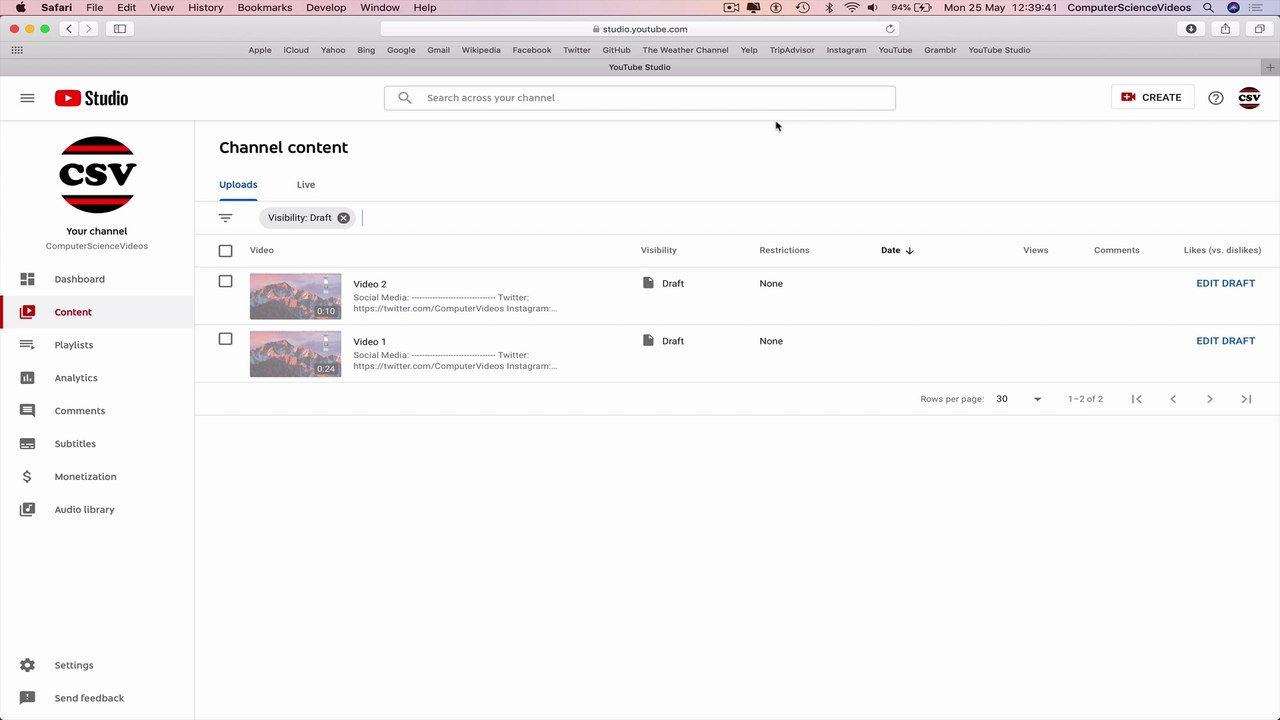The image size is (1280, 720).
Task: Click the Settings gear icon
Action: pos(27,665)
